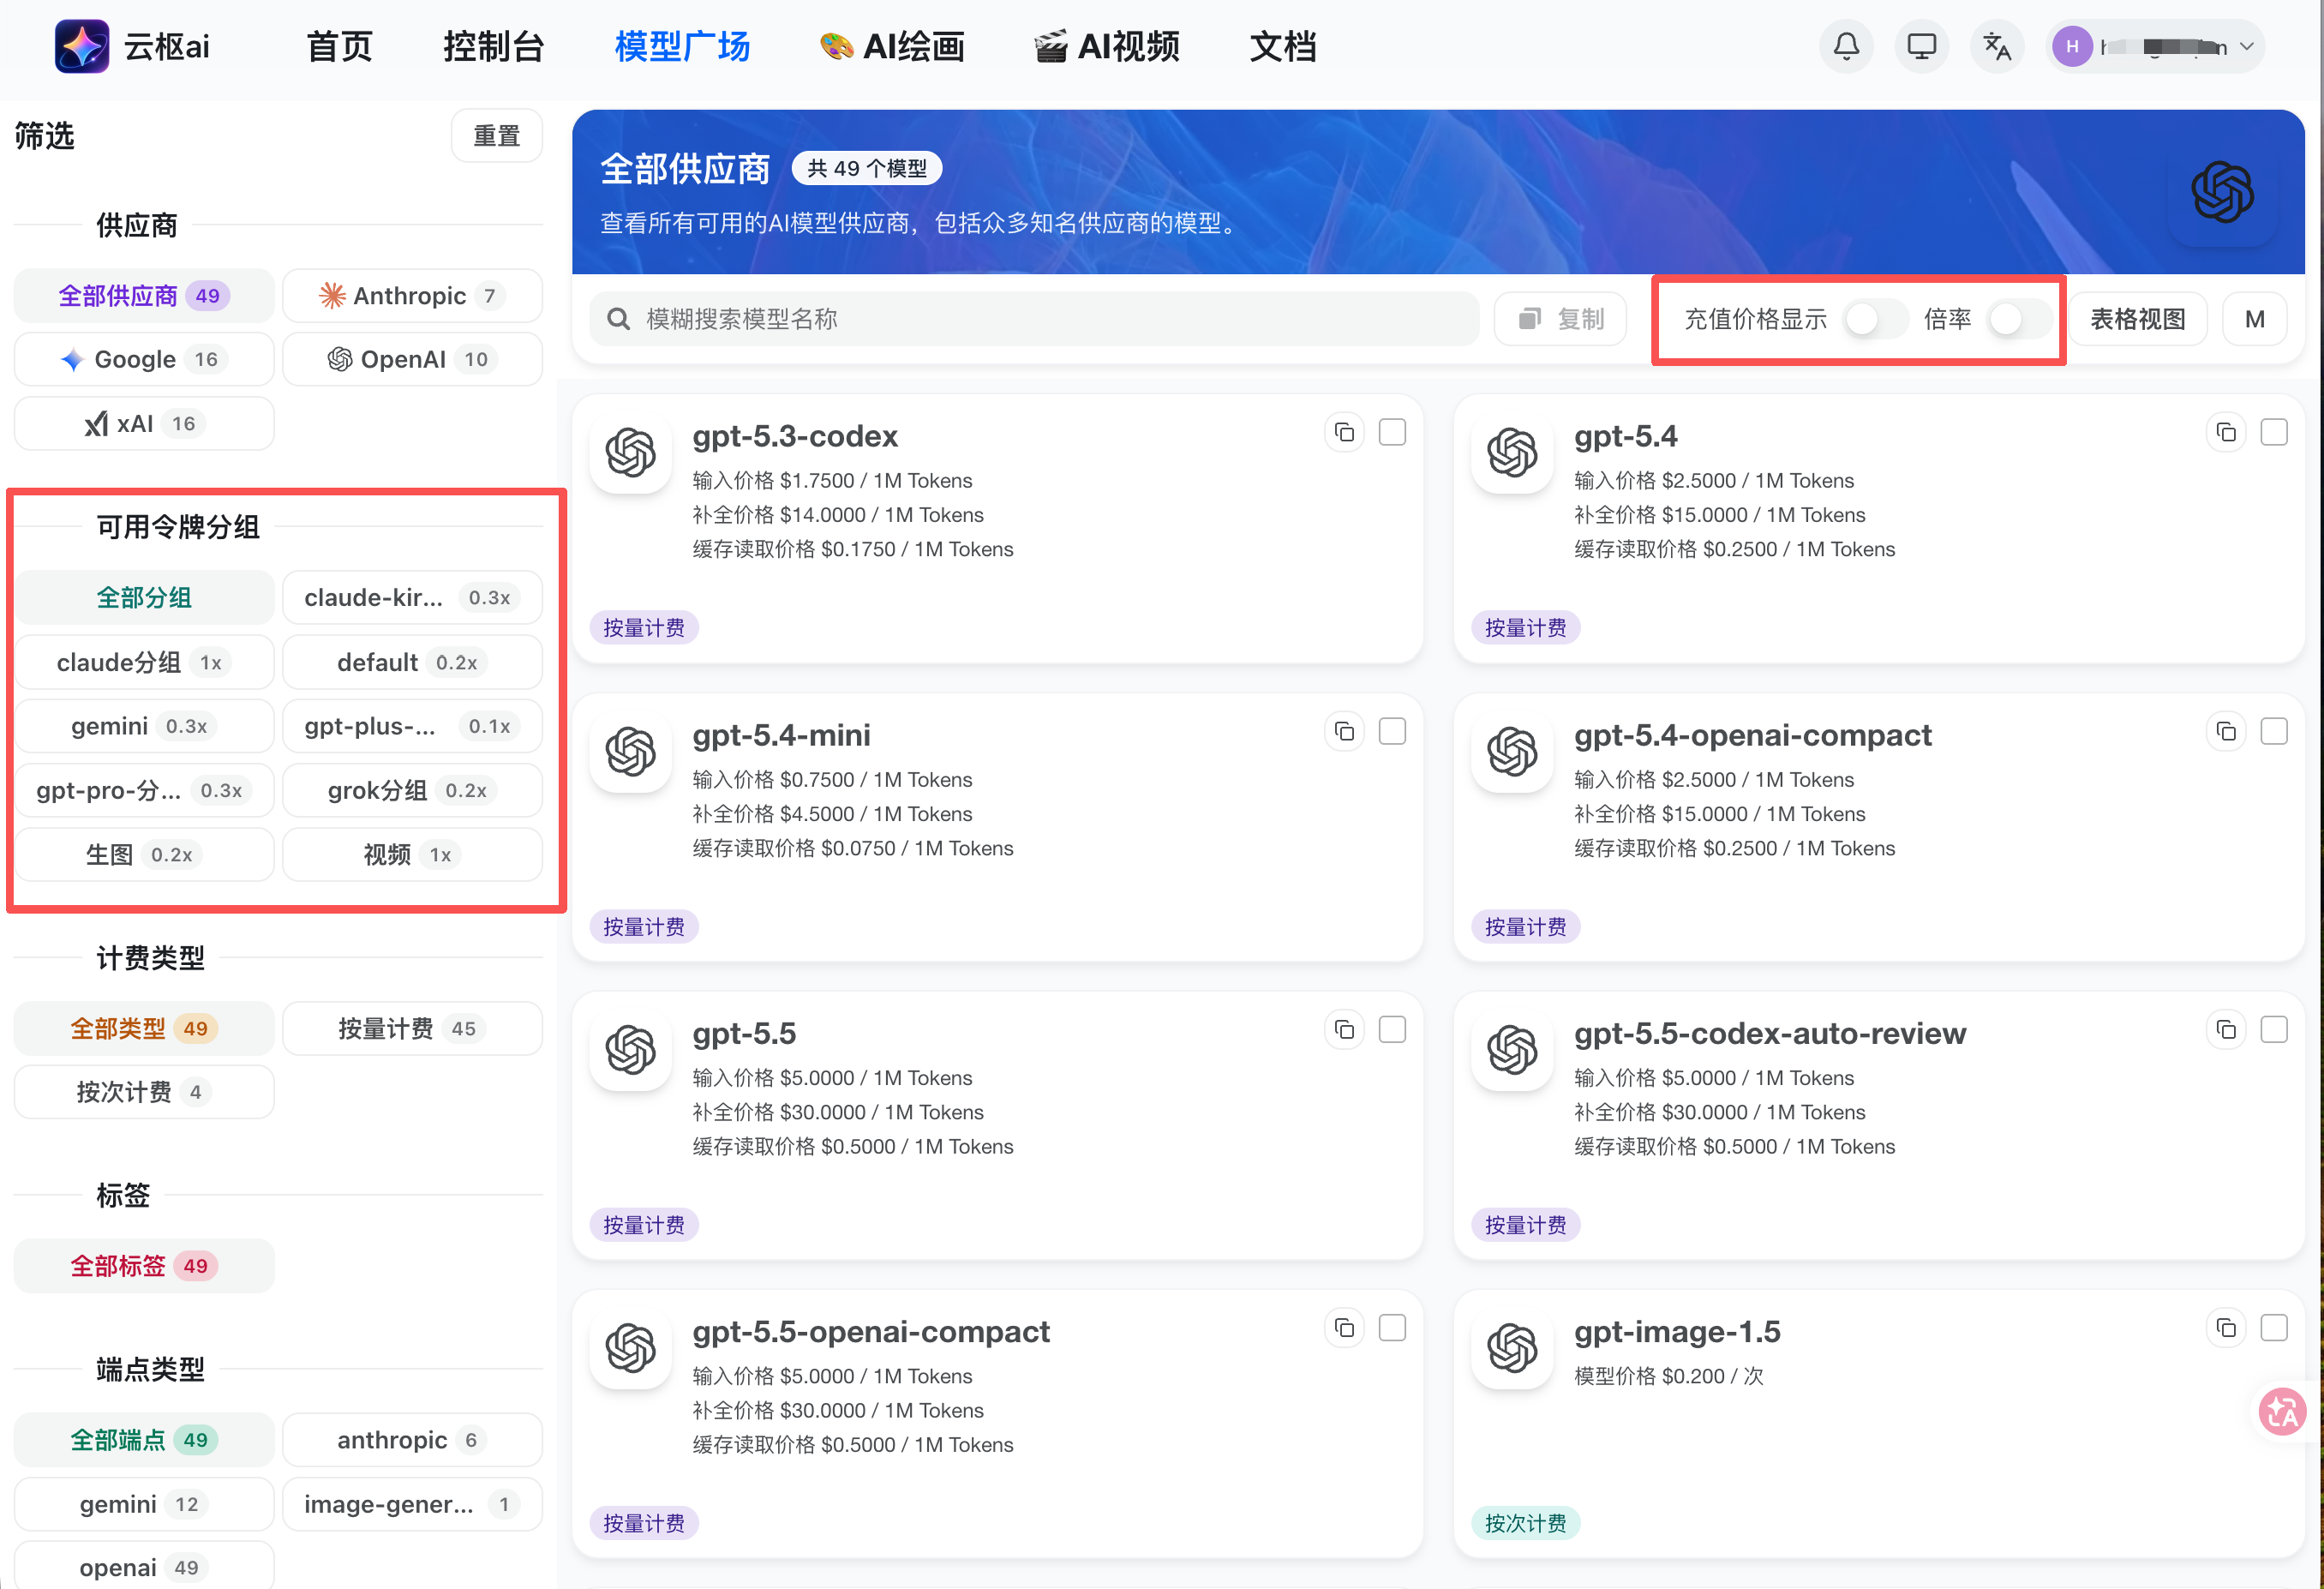The image size is (2324, 1589).
Task: Click the monitor display icon in header
Action: tap(1921, 46)
